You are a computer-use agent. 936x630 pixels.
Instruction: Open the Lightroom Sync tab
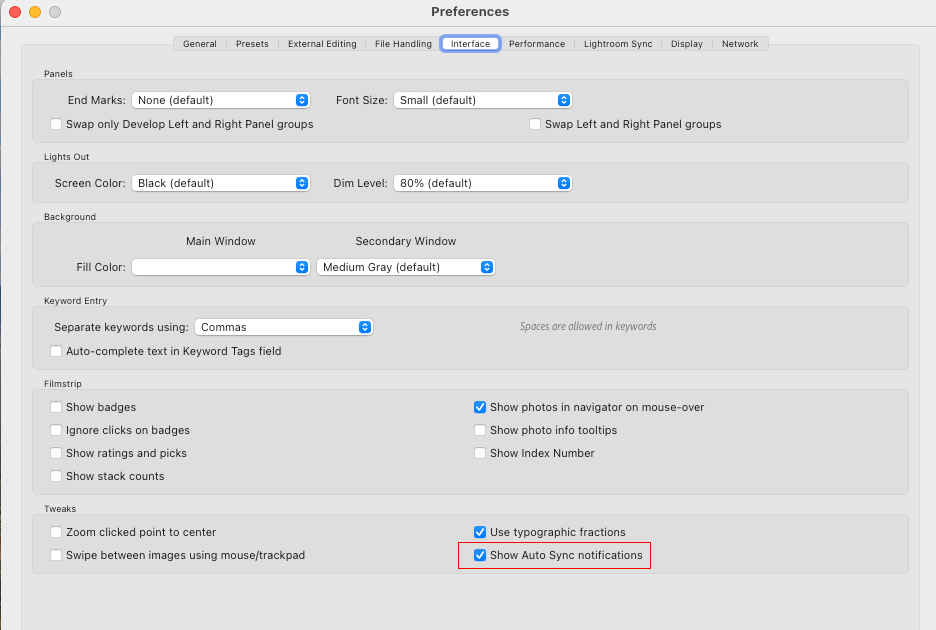click(618, 43)
